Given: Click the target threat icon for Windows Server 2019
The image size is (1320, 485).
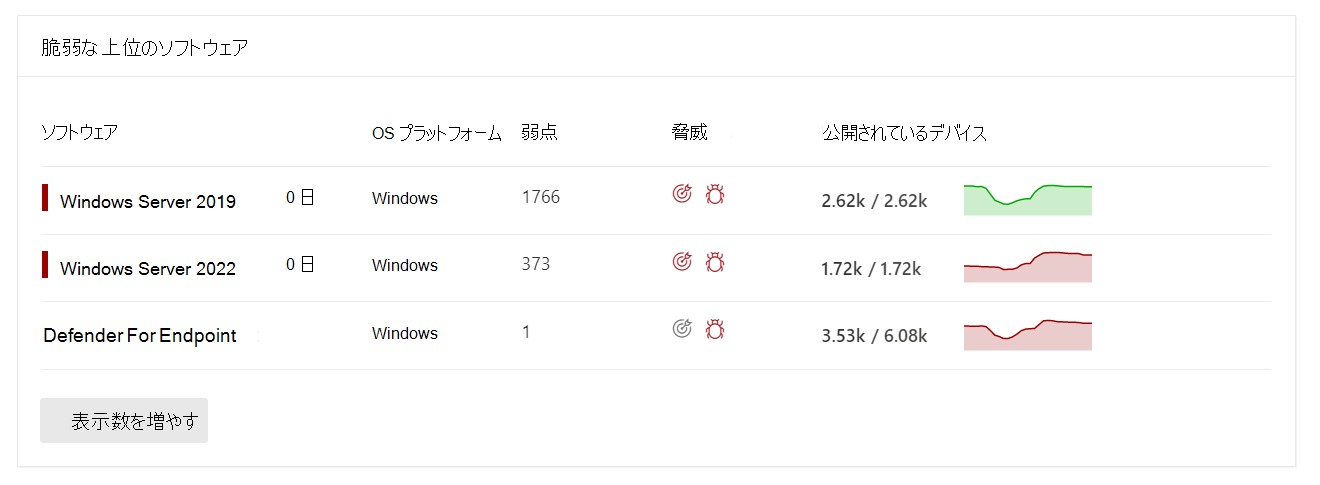Looking at the screenshot, I should [682, 194].
